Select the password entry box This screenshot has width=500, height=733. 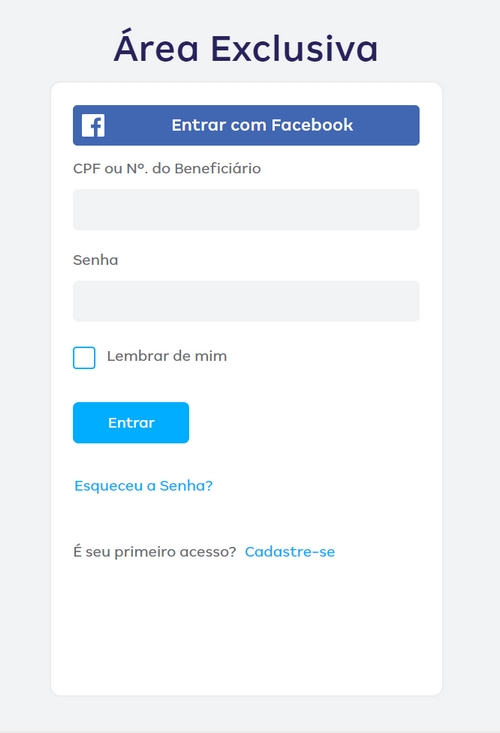pos(246,301)
